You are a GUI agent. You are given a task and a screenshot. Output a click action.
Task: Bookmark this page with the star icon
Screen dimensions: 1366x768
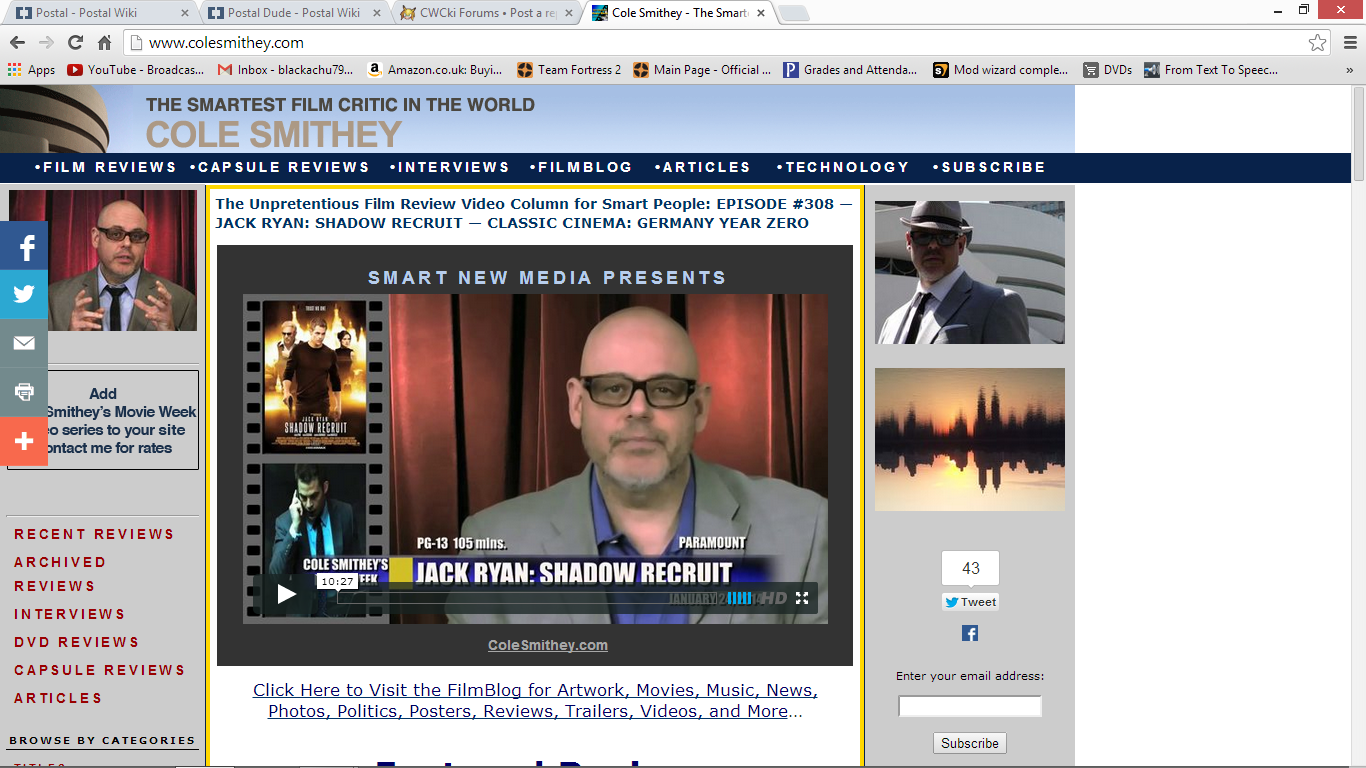pos(1317,43)
